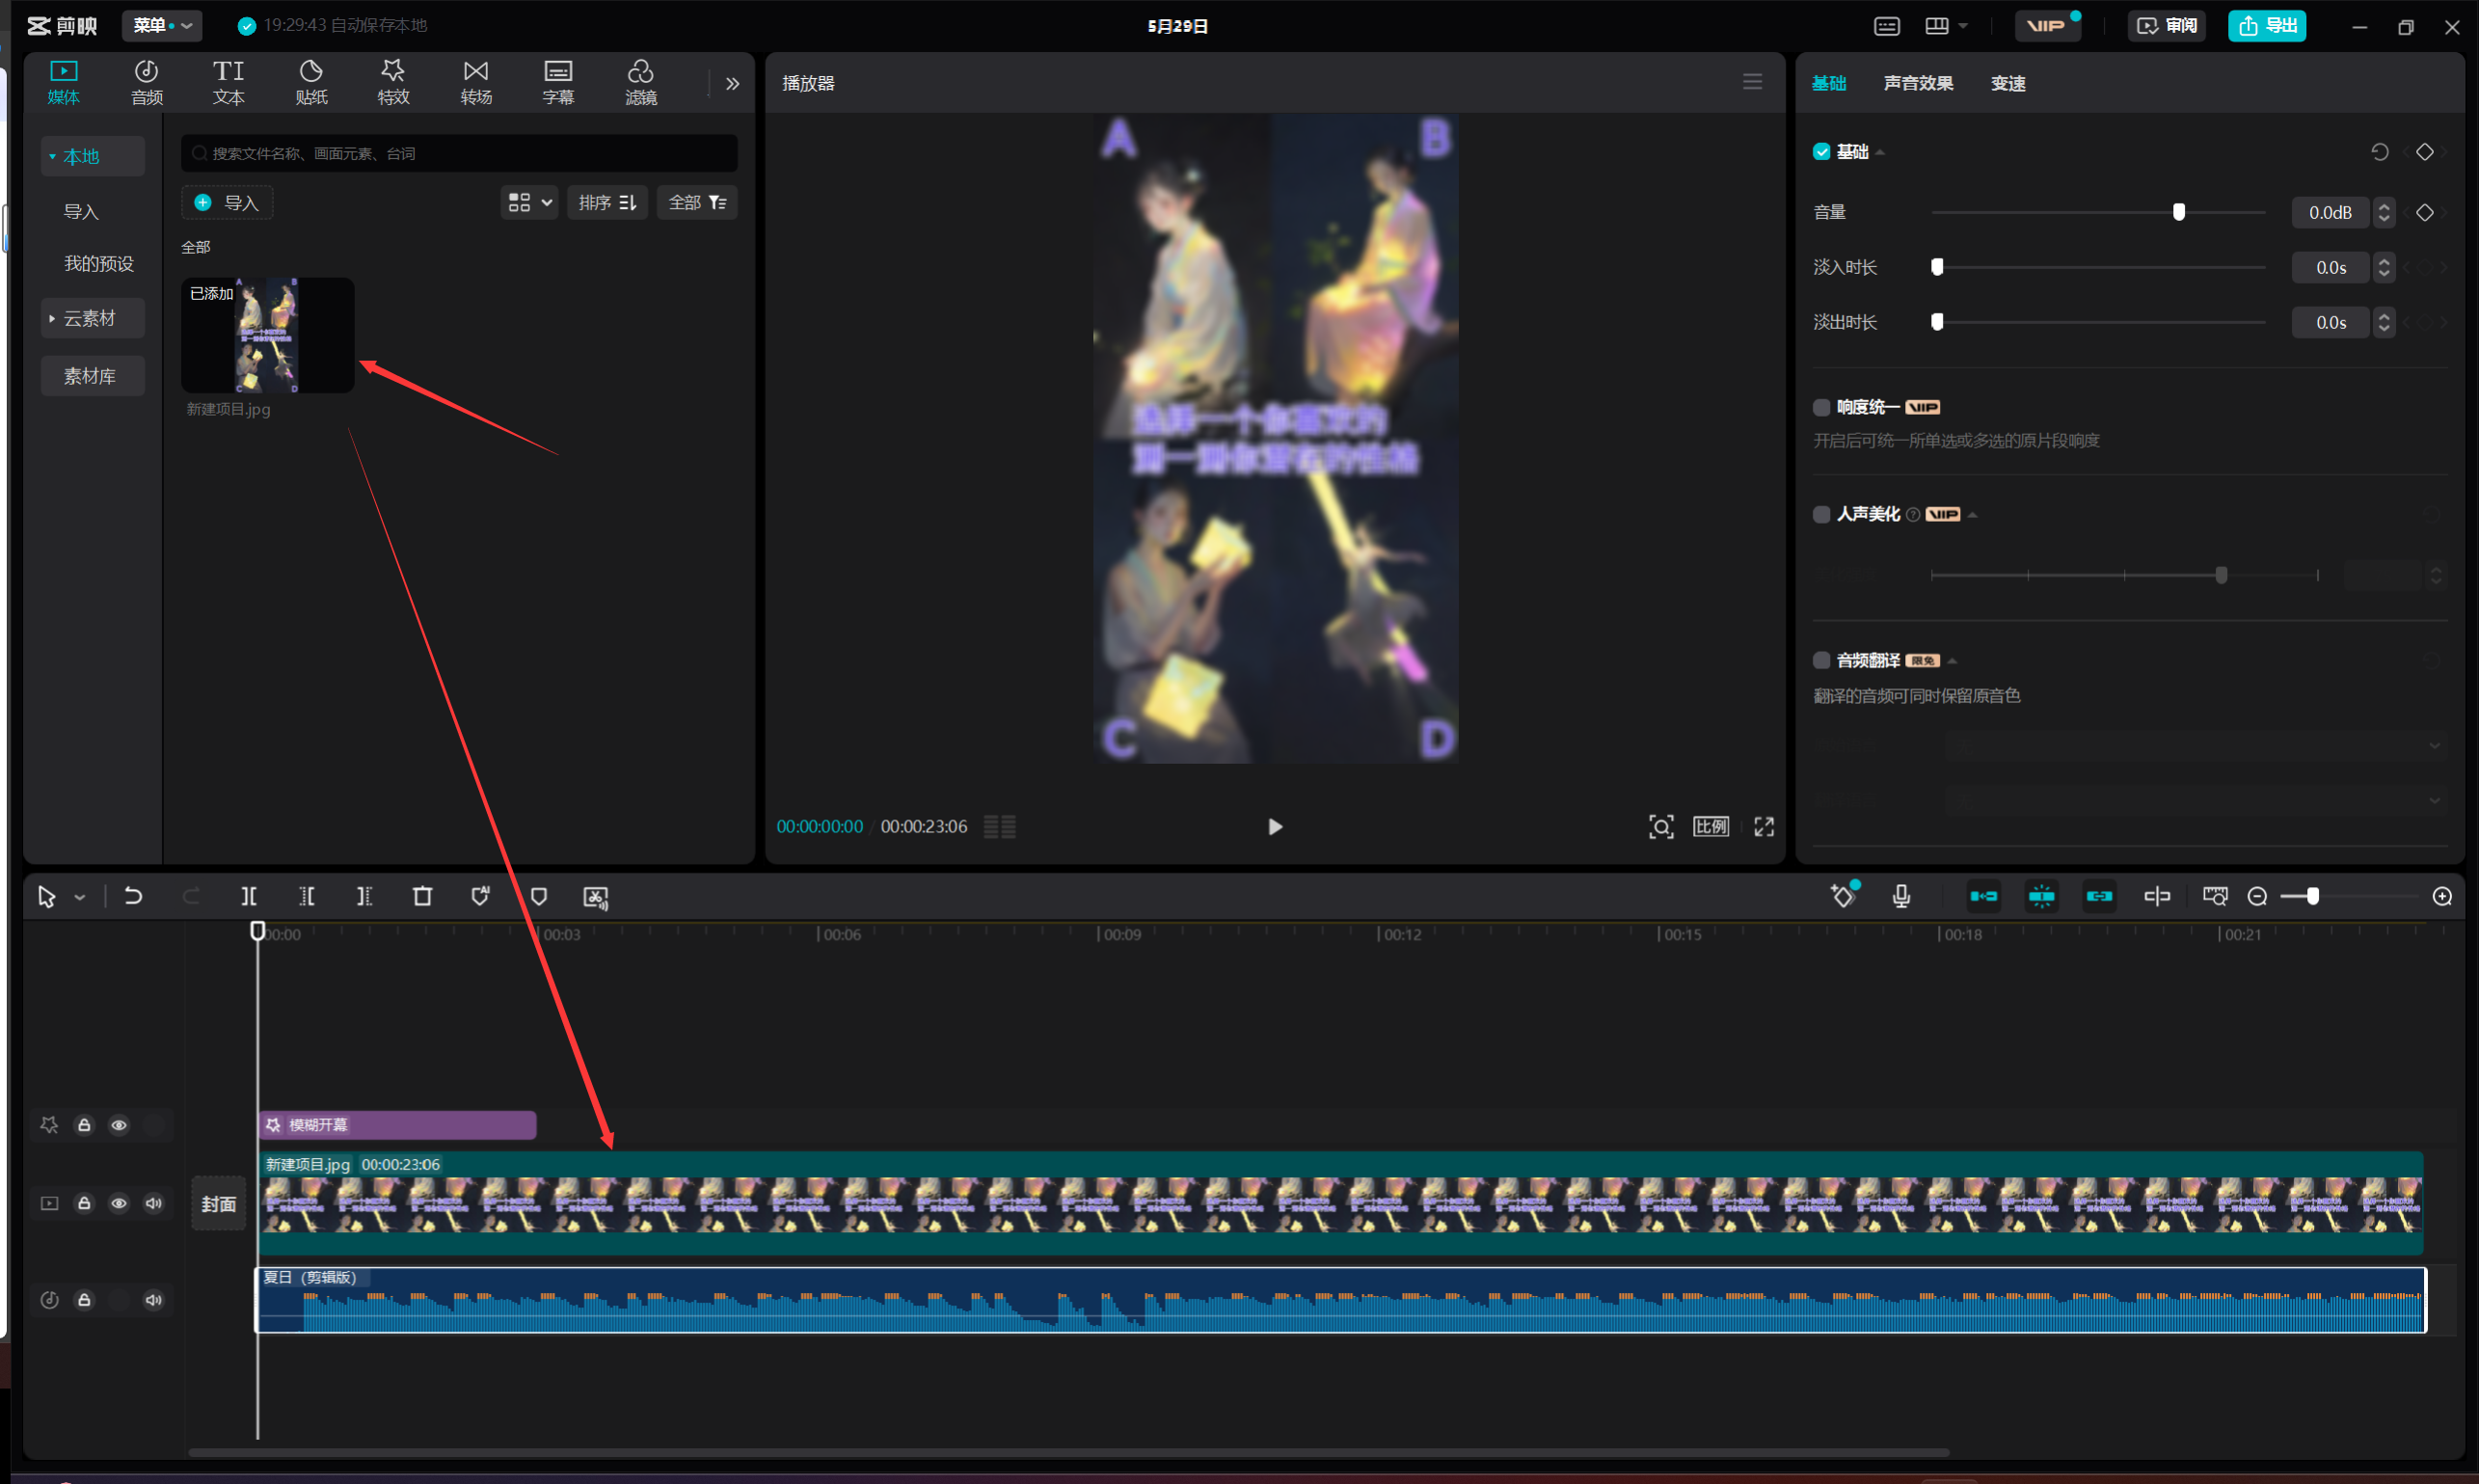Click the player focus-zoom scan icon
Viewport: 2479px width, 1484px height.
[1661, 826]
